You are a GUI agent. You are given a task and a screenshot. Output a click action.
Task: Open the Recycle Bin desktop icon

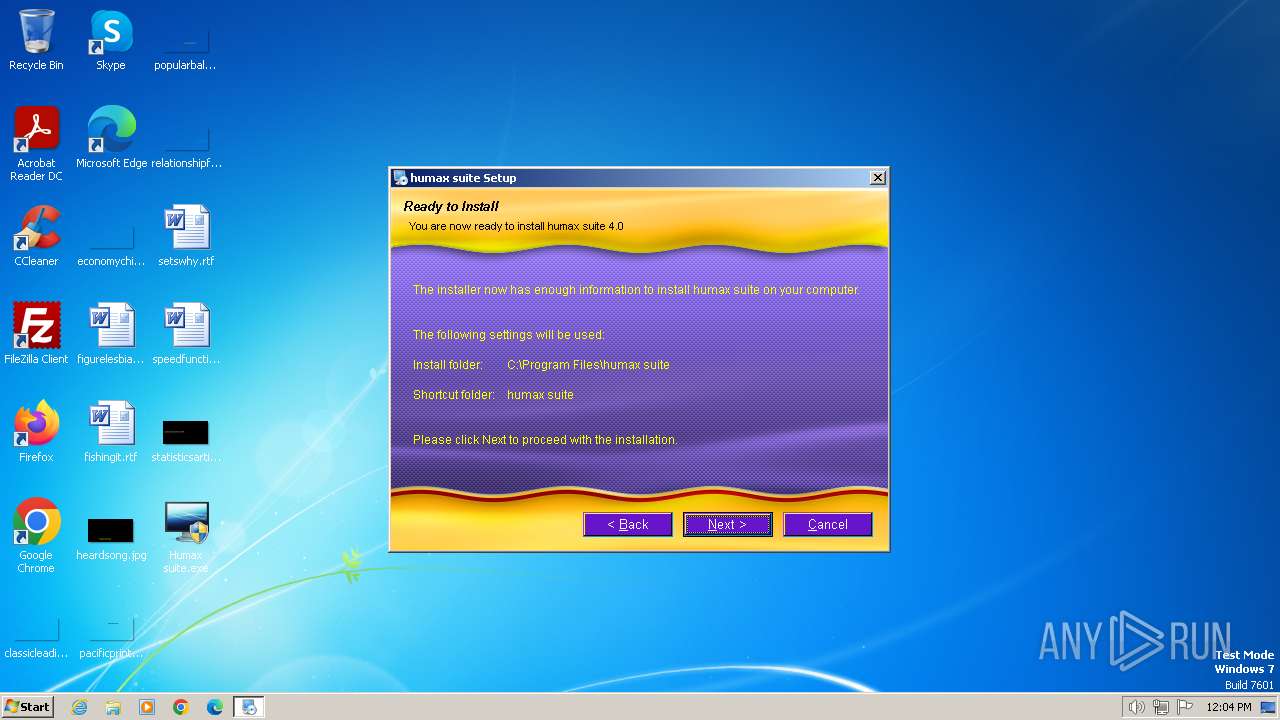coord(36,40)
